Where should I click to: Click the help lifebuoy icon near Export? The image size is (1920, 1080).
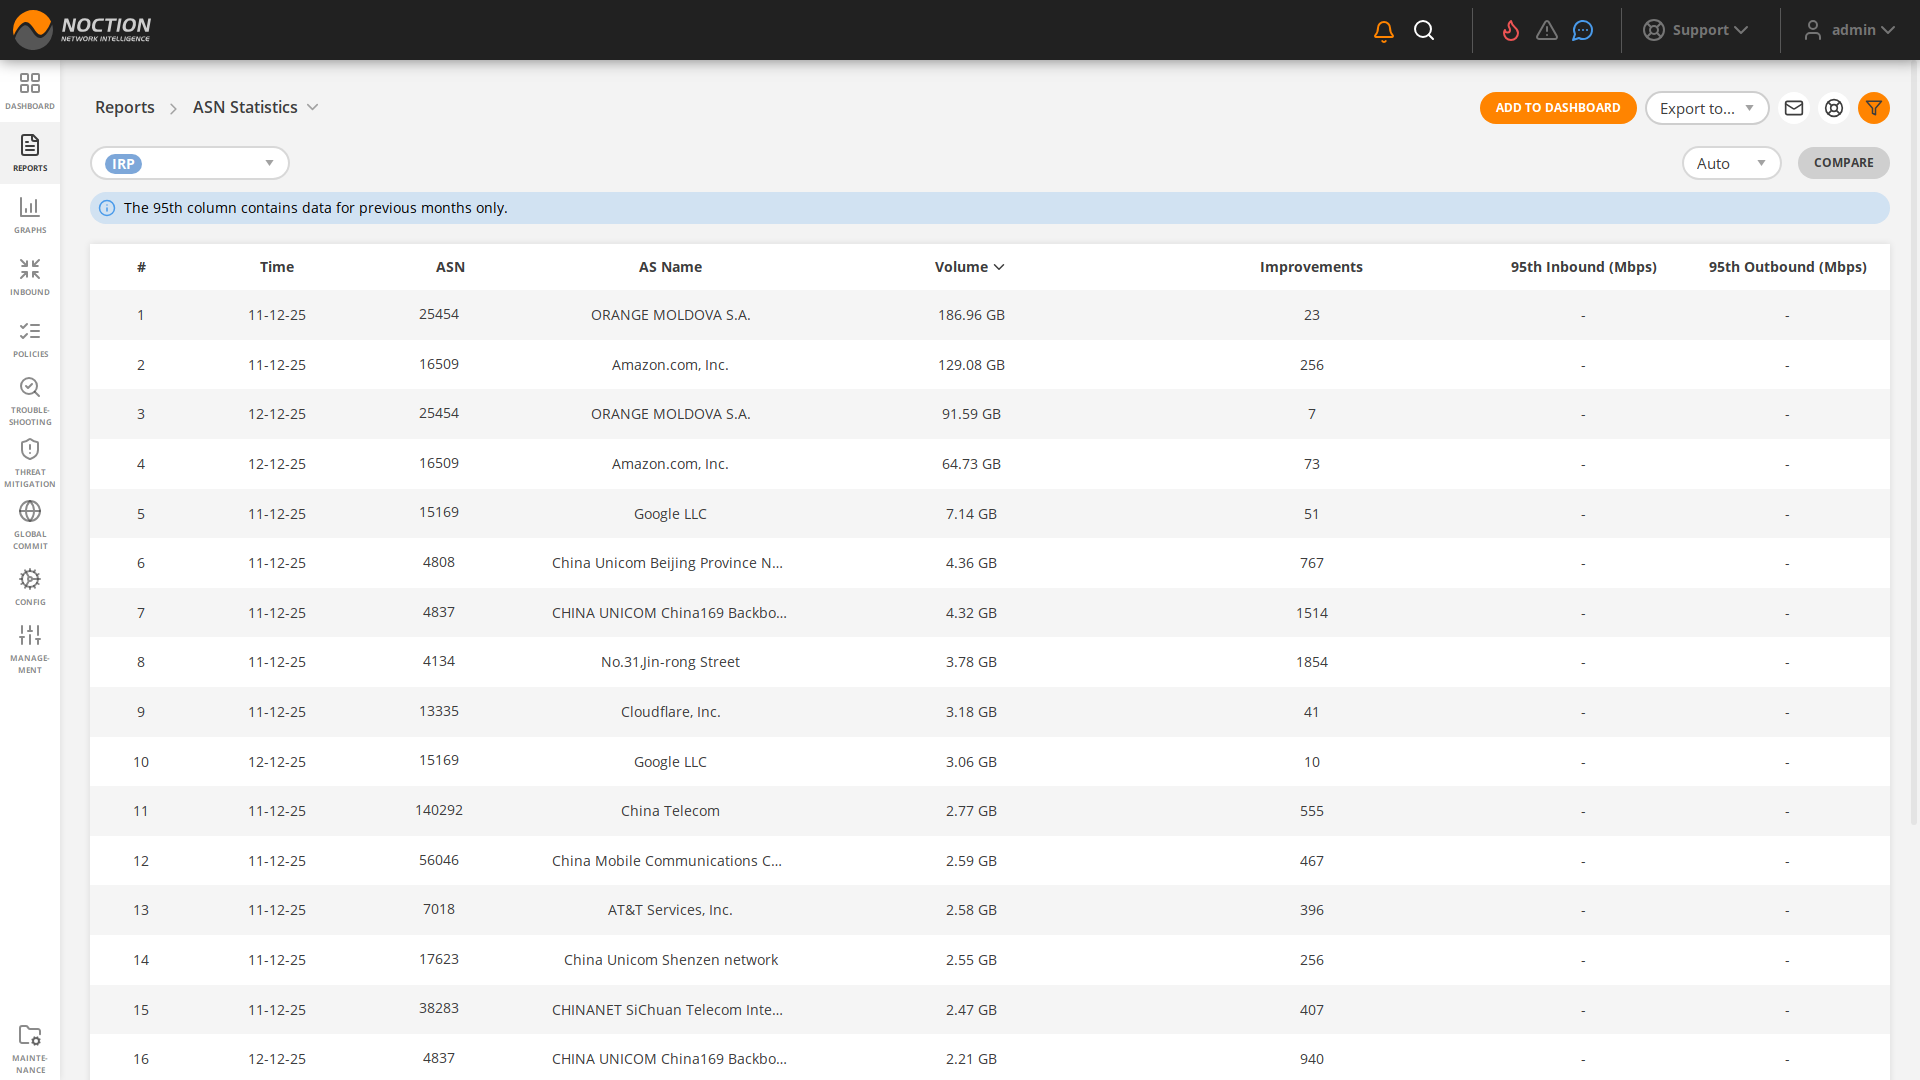click(x=1834, y=108)
